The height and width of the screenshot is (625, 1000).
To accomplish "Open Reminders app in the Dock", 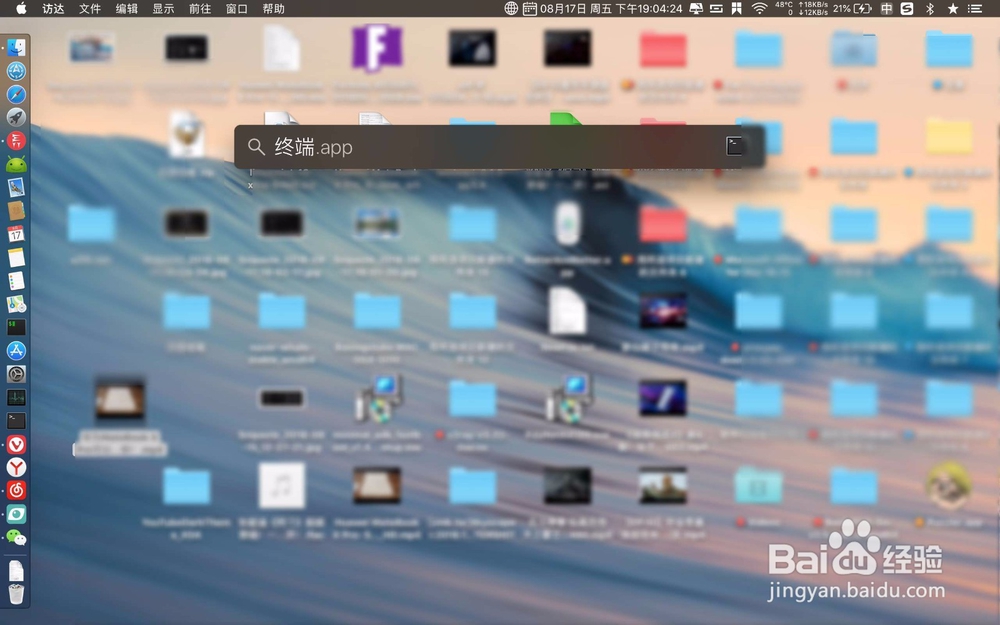I will 16,281.
